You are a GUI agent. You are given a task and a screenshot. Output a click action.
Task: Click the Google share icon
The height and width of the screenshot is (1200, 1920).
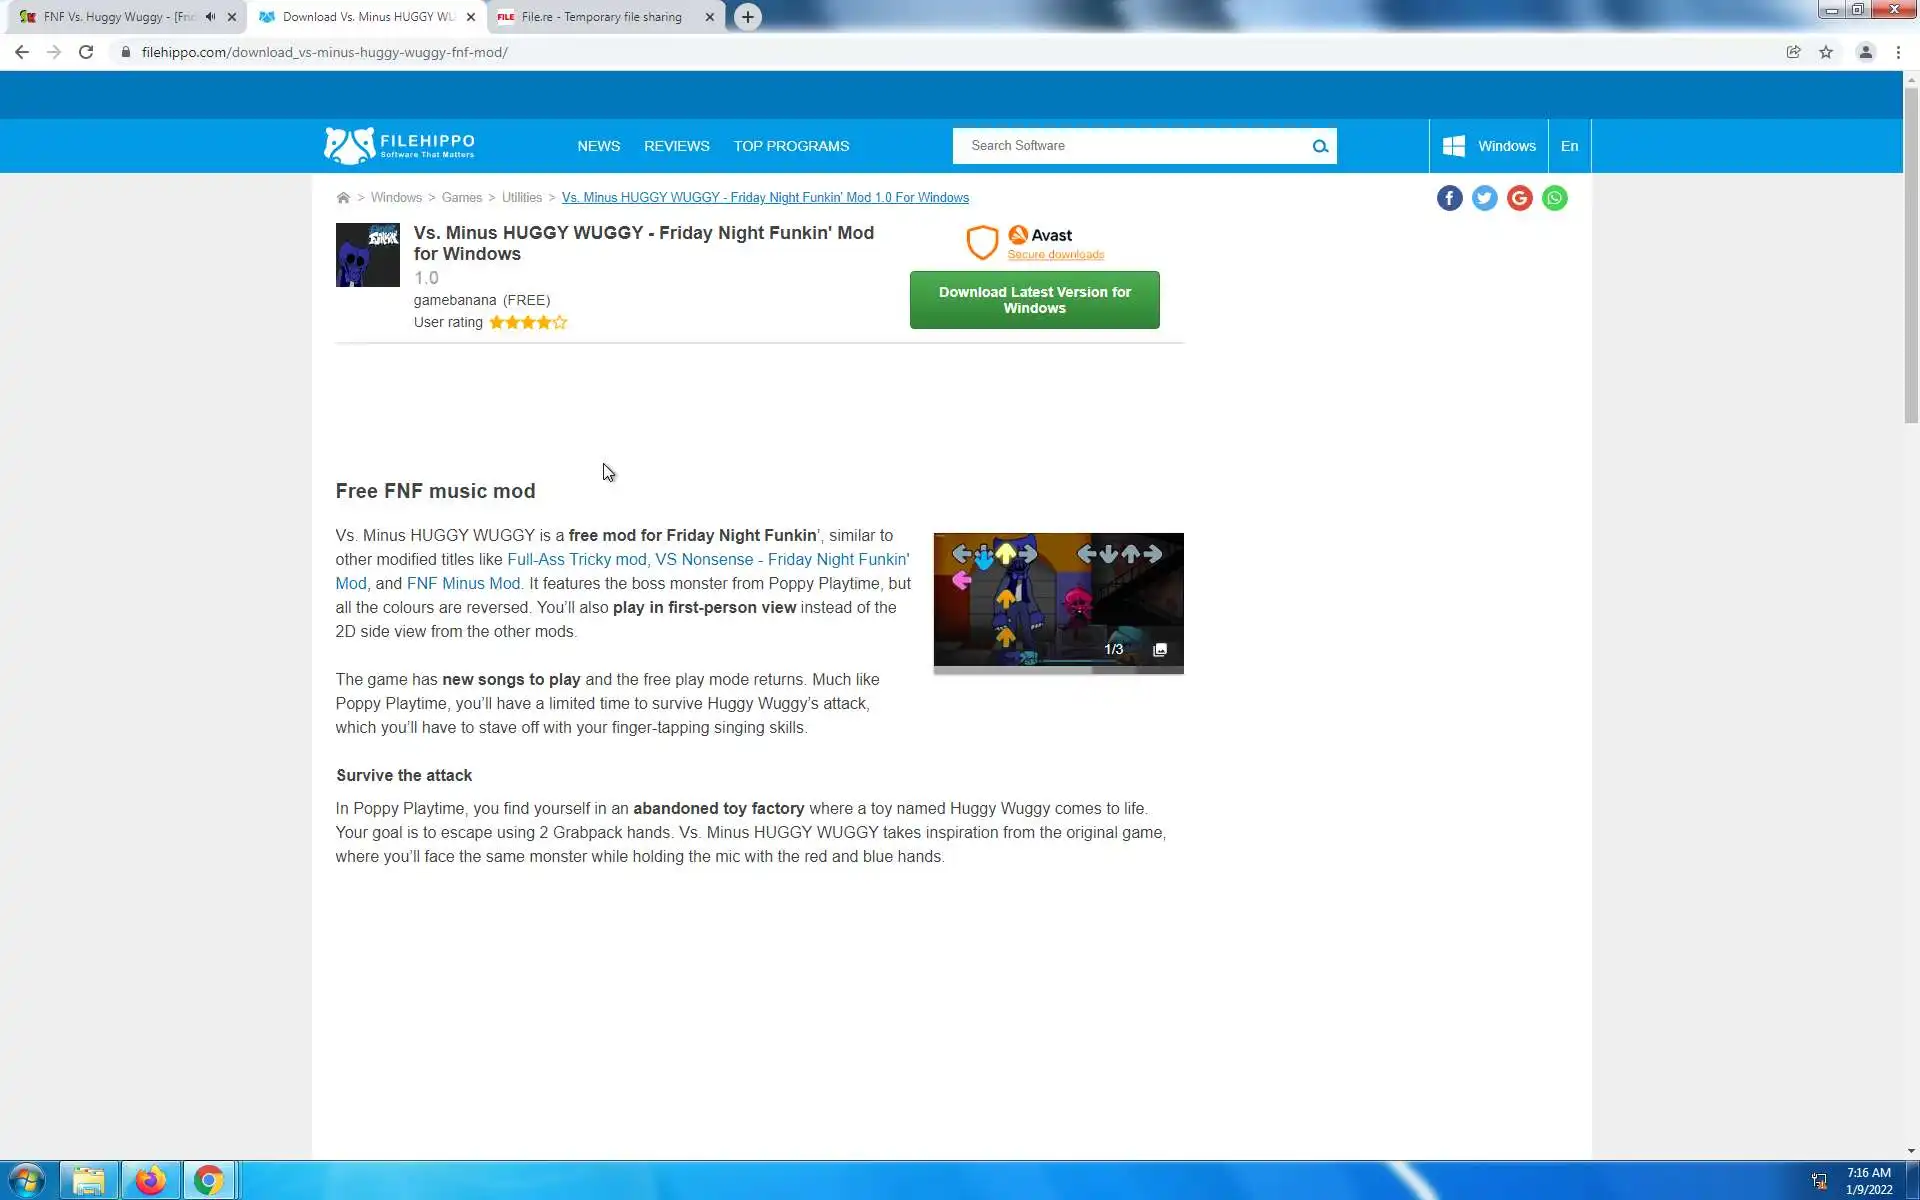point(1519,198)
